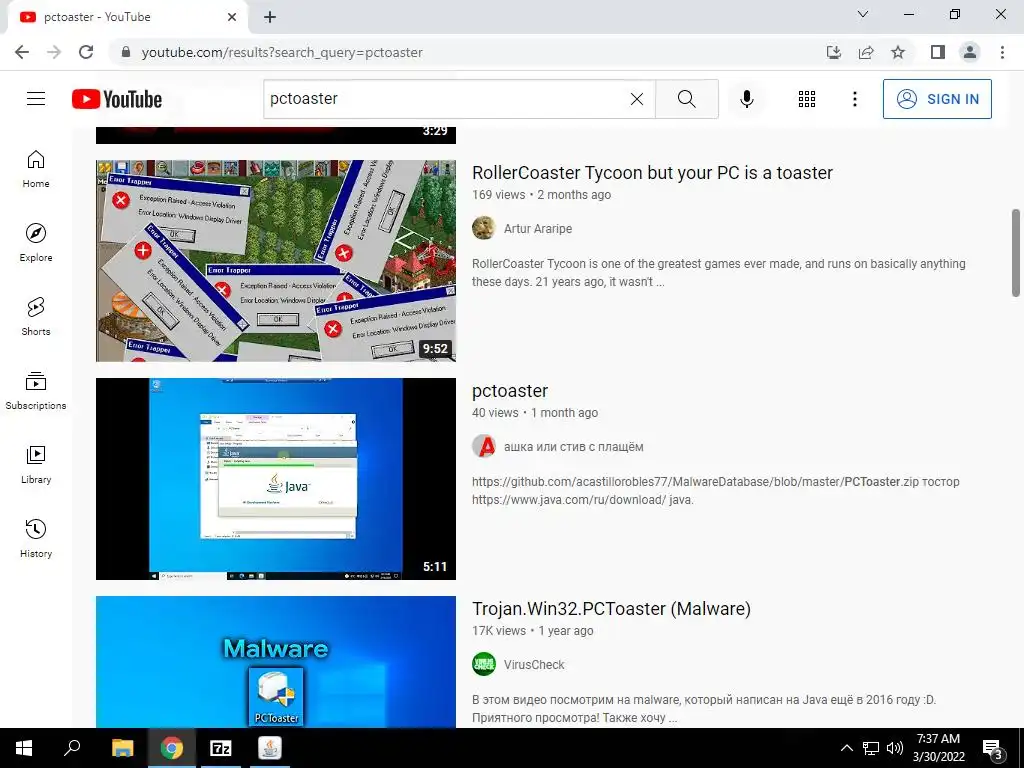
Task: Open Home in the sidebar
Action: 36,168
